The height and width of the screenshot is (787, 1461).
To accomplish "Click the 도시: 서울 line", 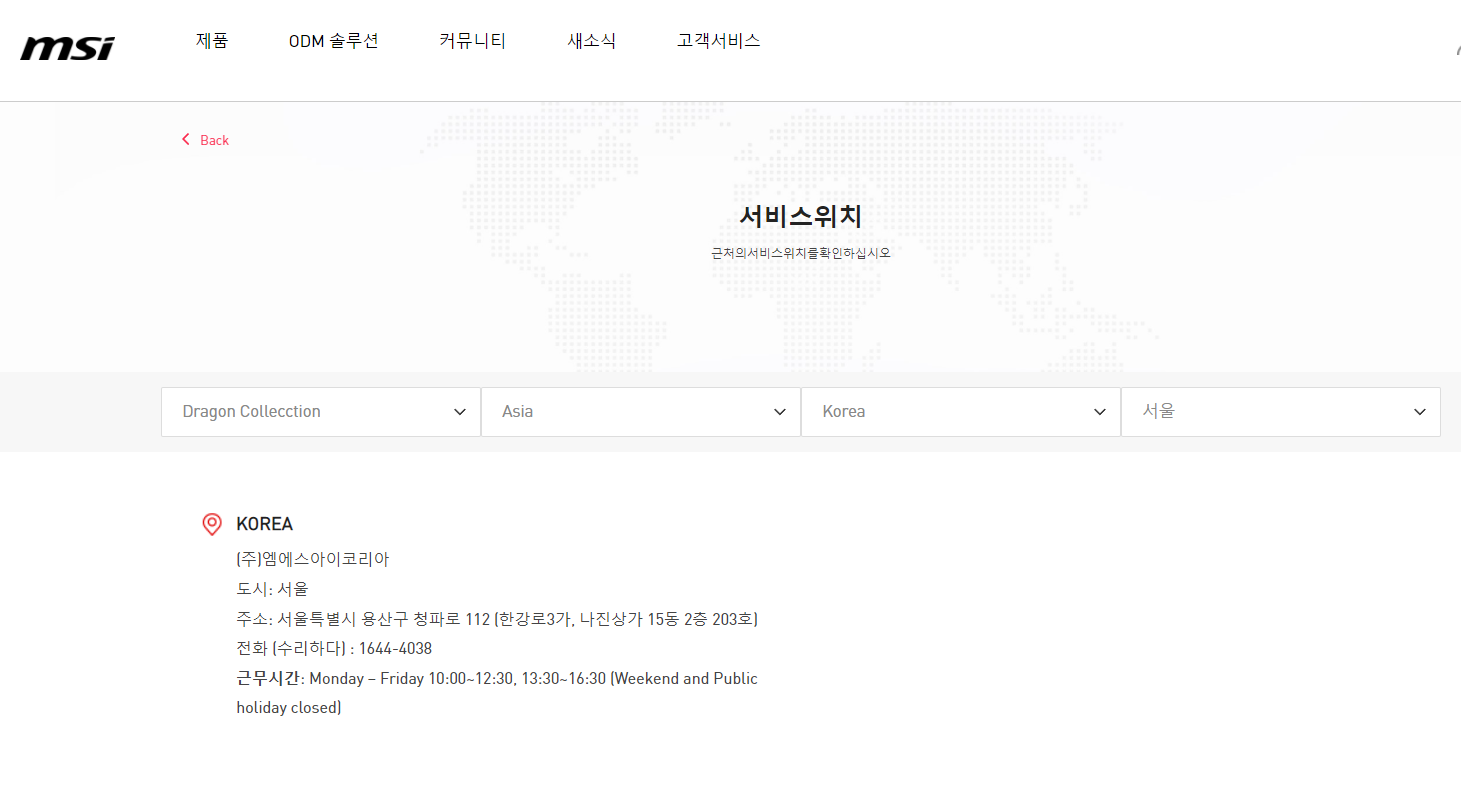I will (x=272, y=589).
